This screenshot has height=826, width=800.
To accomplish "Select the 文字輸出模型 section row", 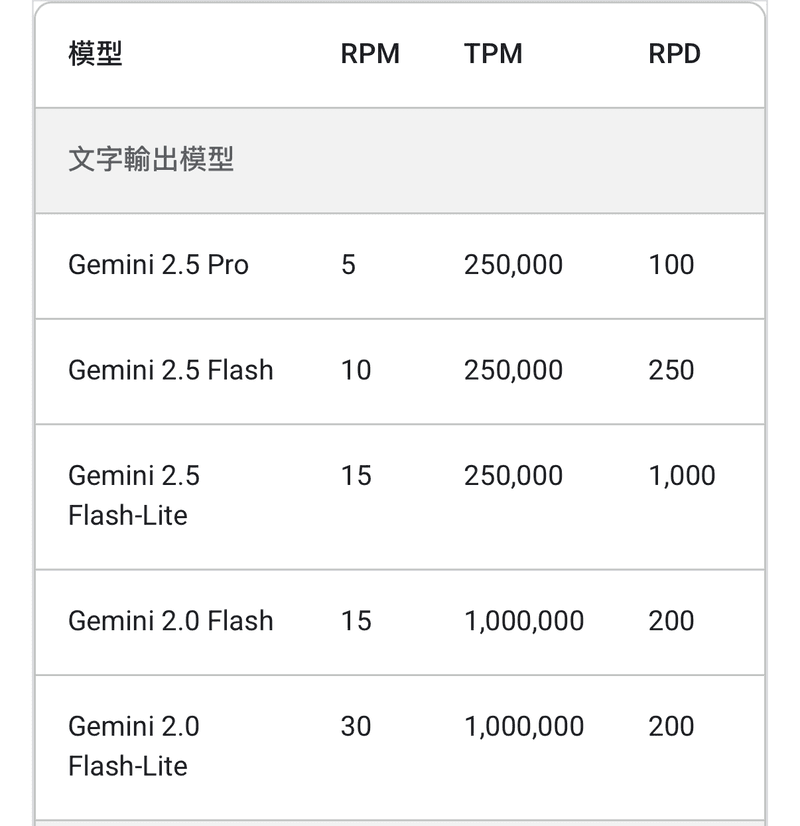I will tap(400, 160).
